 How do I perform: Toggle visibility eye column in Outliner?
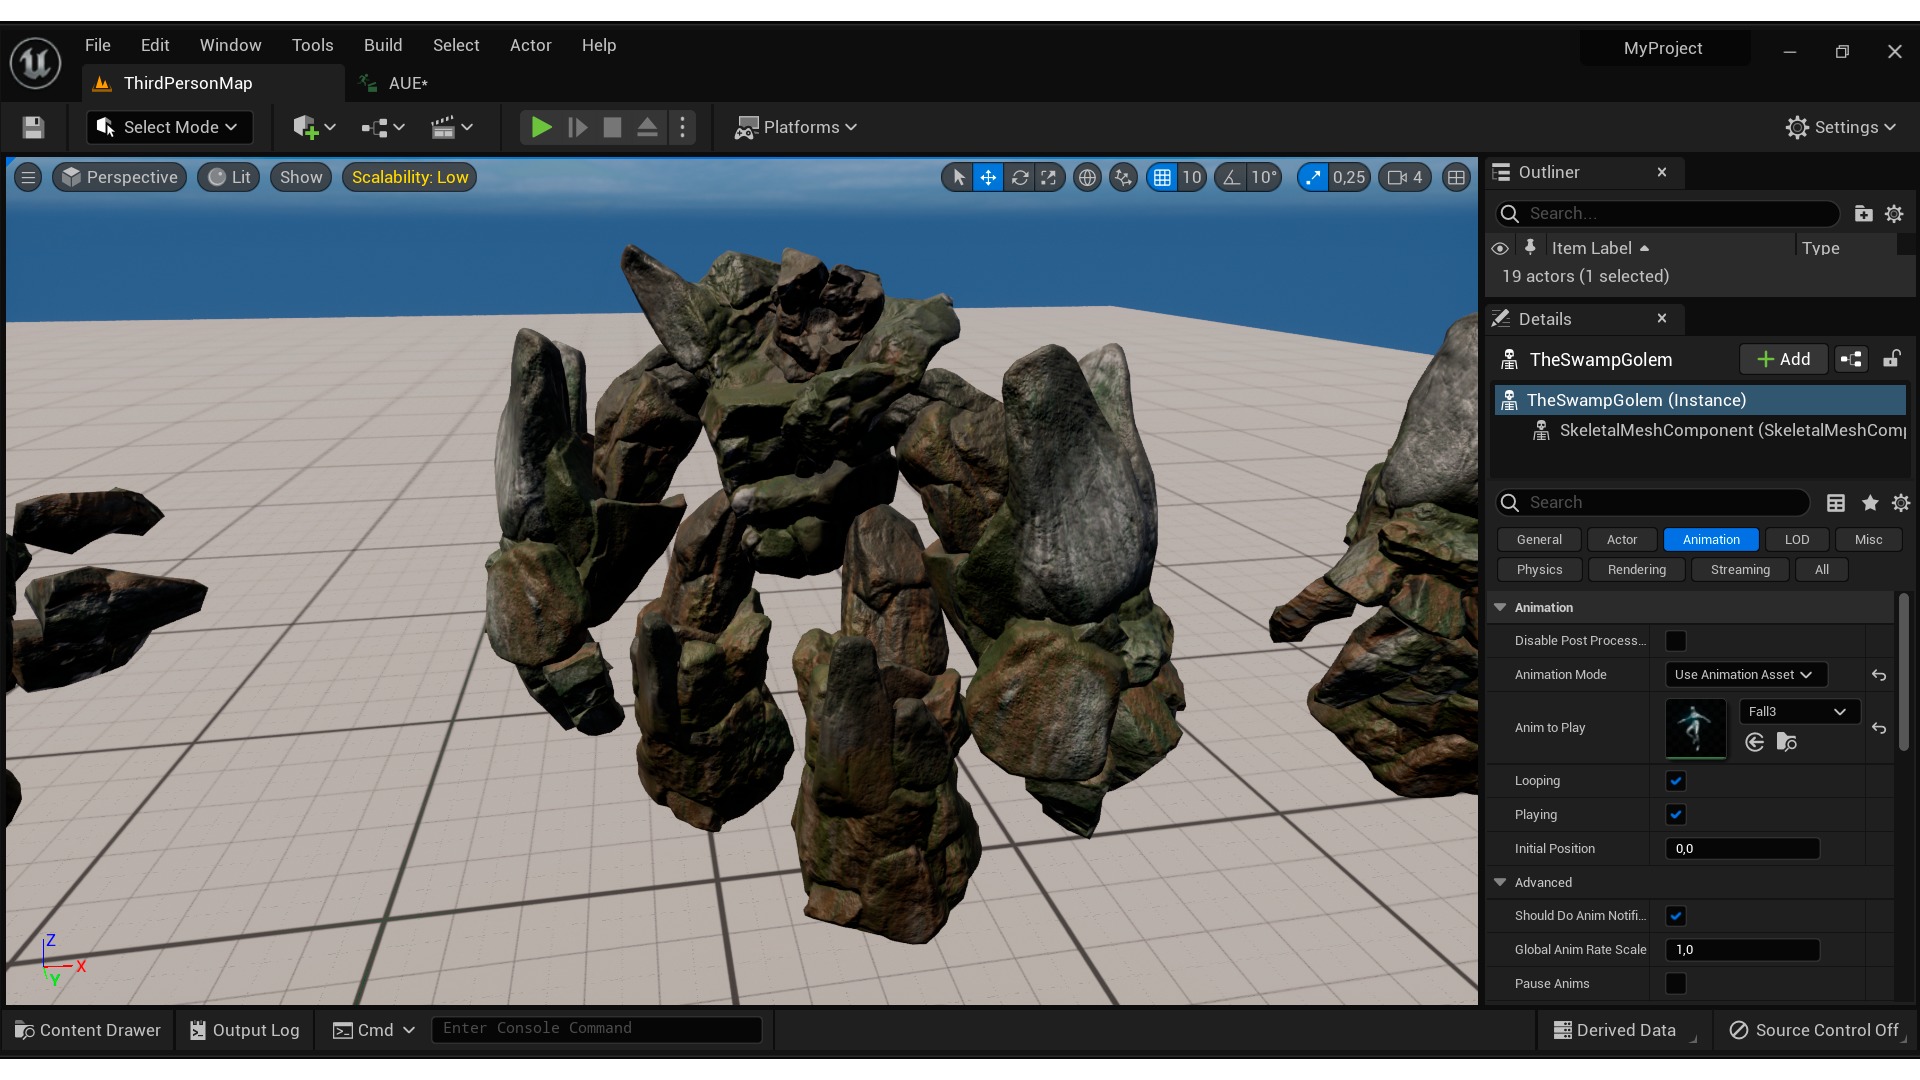(x=1500, y=248)
